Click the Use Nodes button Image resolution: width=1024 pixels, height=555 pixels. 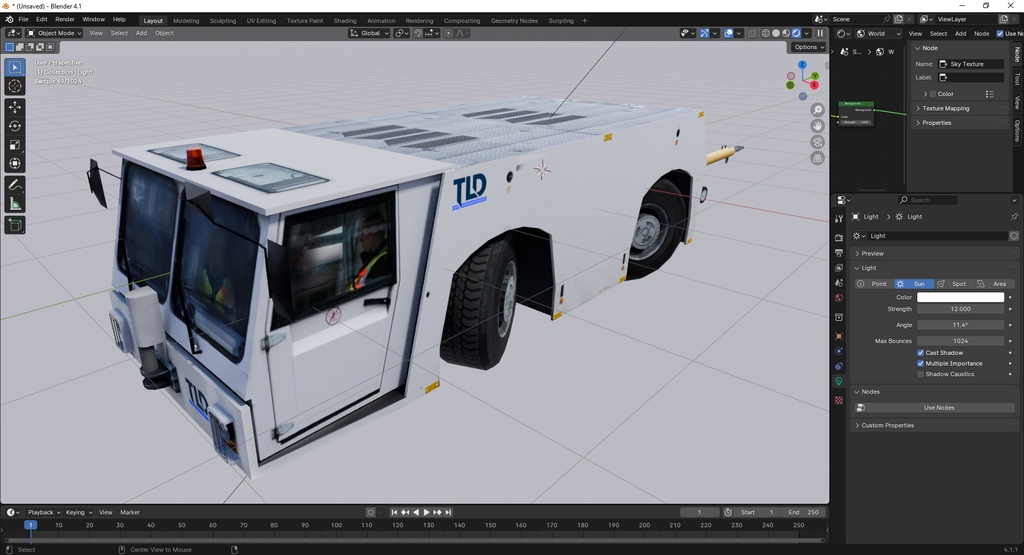938,408
